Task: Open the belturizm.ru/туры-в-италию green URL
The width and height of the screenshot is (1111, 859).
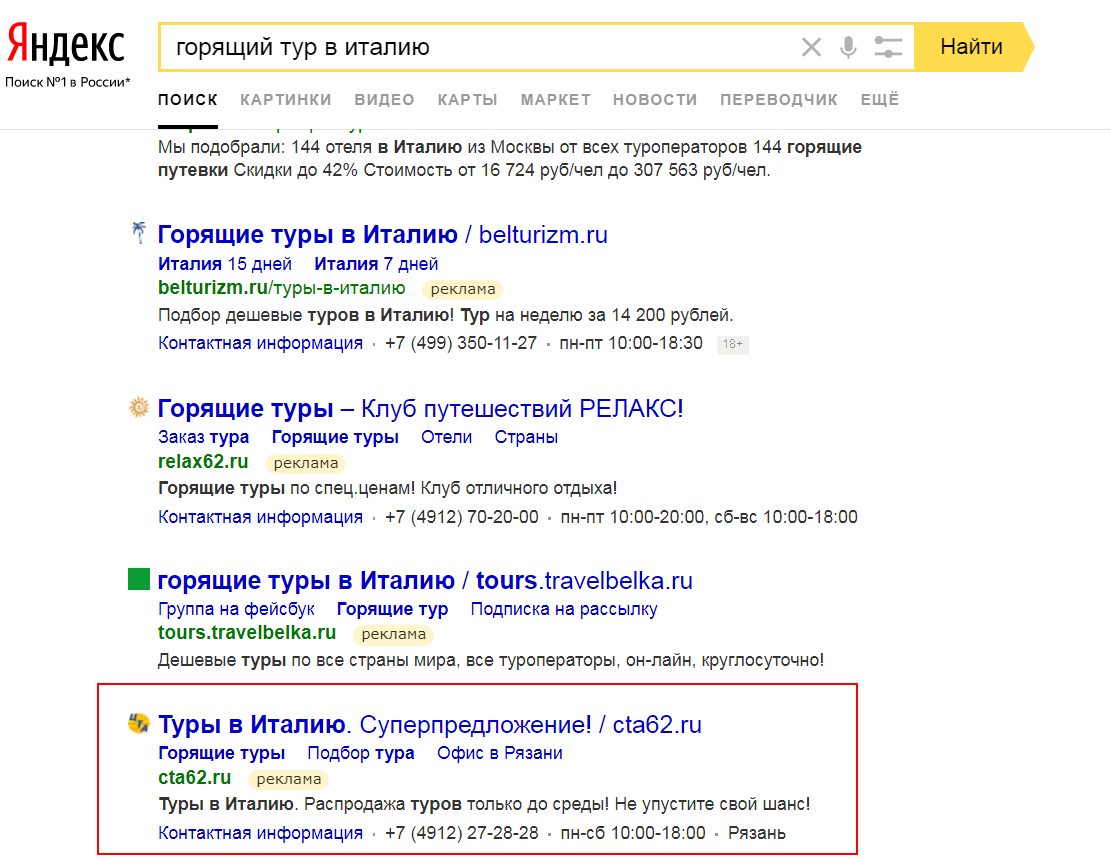Action: pos(281,288)
